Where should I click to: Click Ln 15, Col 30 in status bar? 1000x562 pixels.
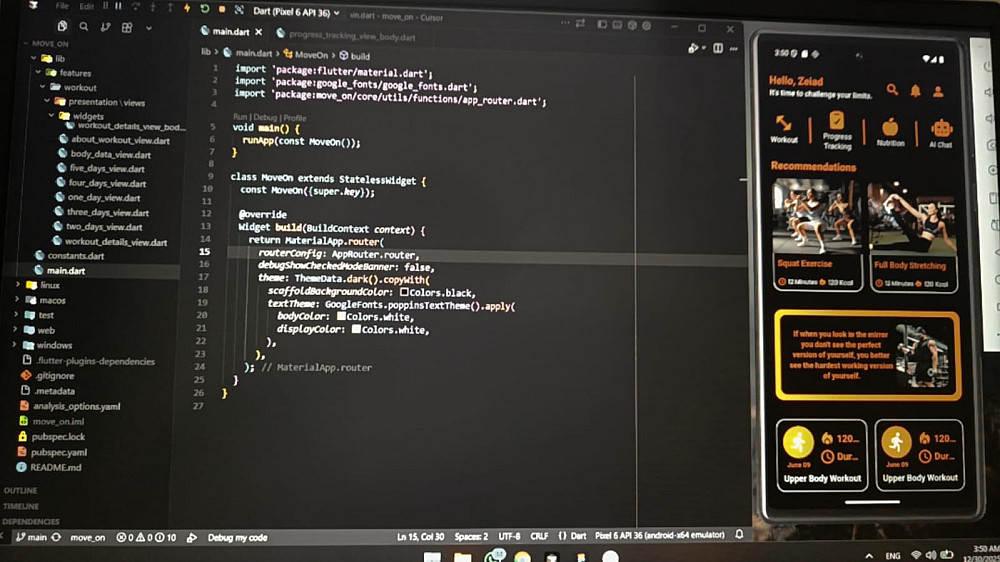coord(420,537)
